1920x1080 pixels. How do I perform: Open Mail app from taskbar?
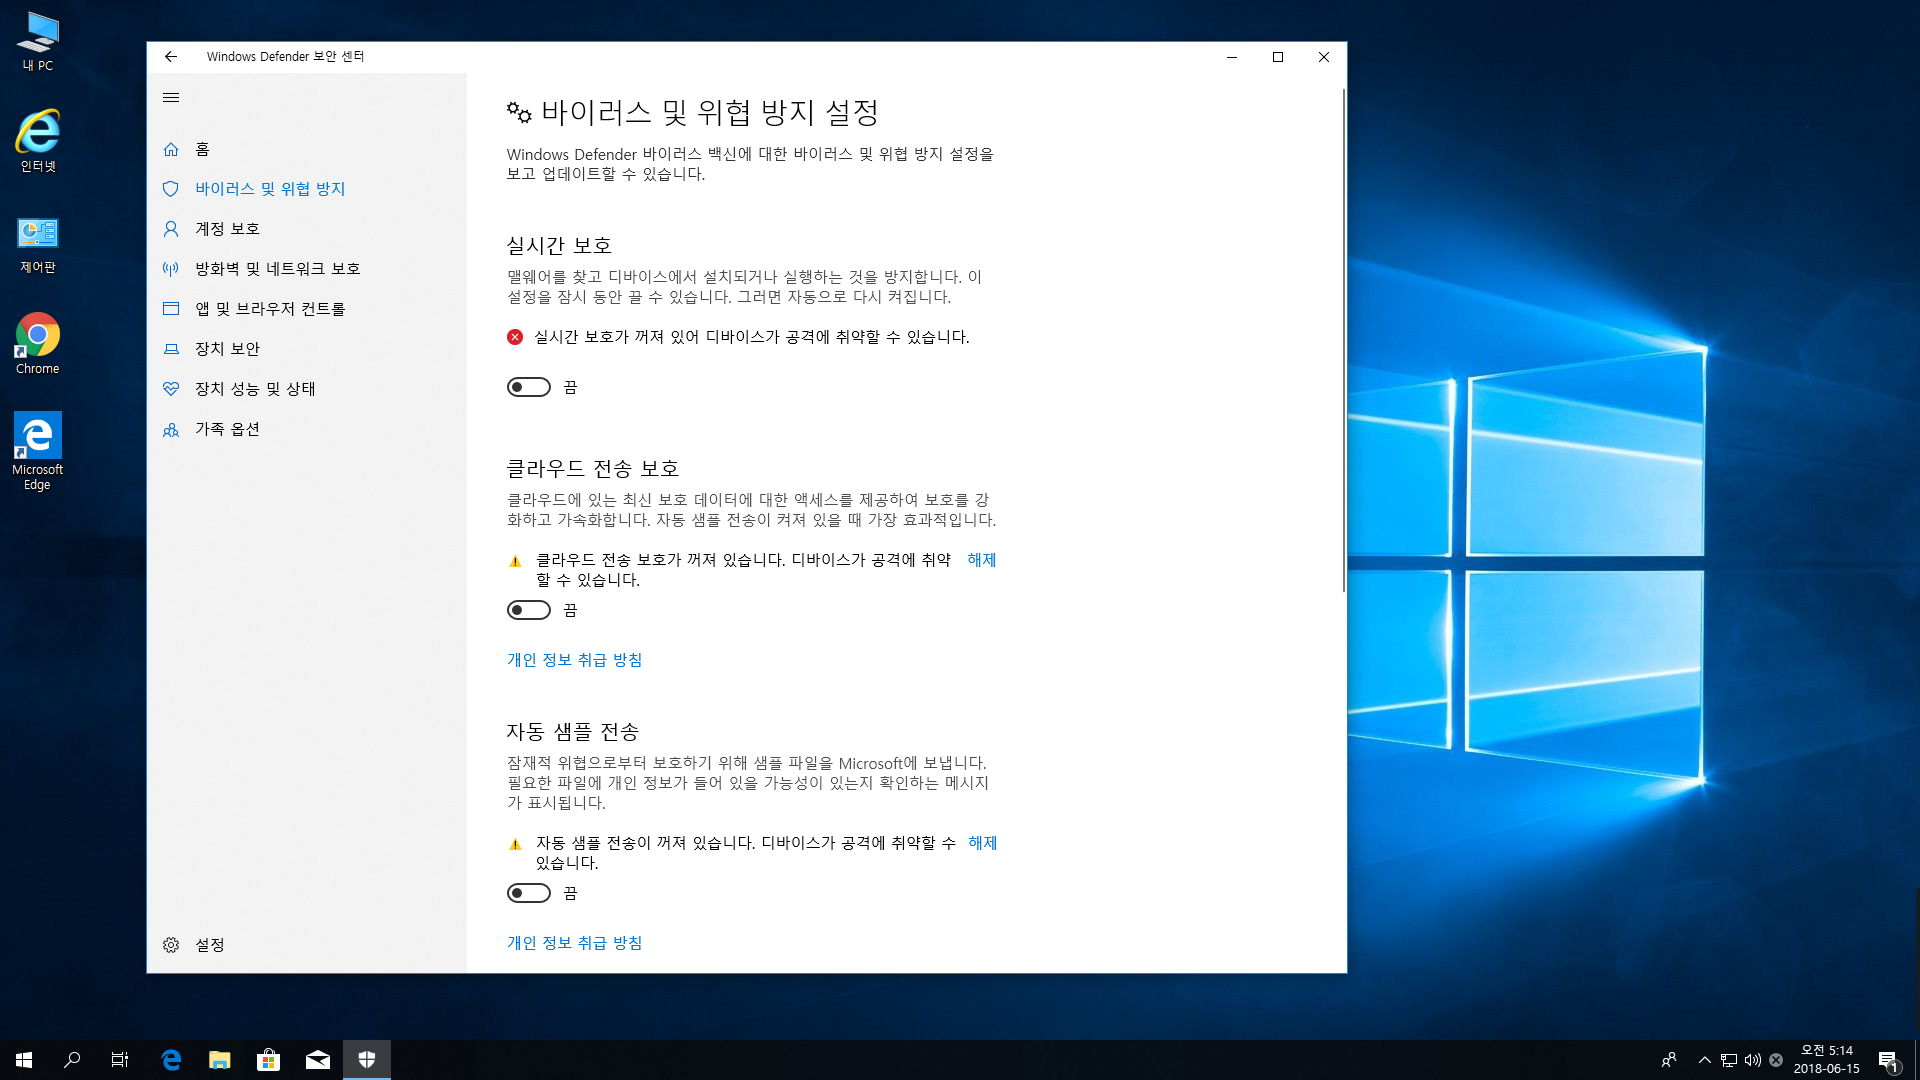point(318,1060)
